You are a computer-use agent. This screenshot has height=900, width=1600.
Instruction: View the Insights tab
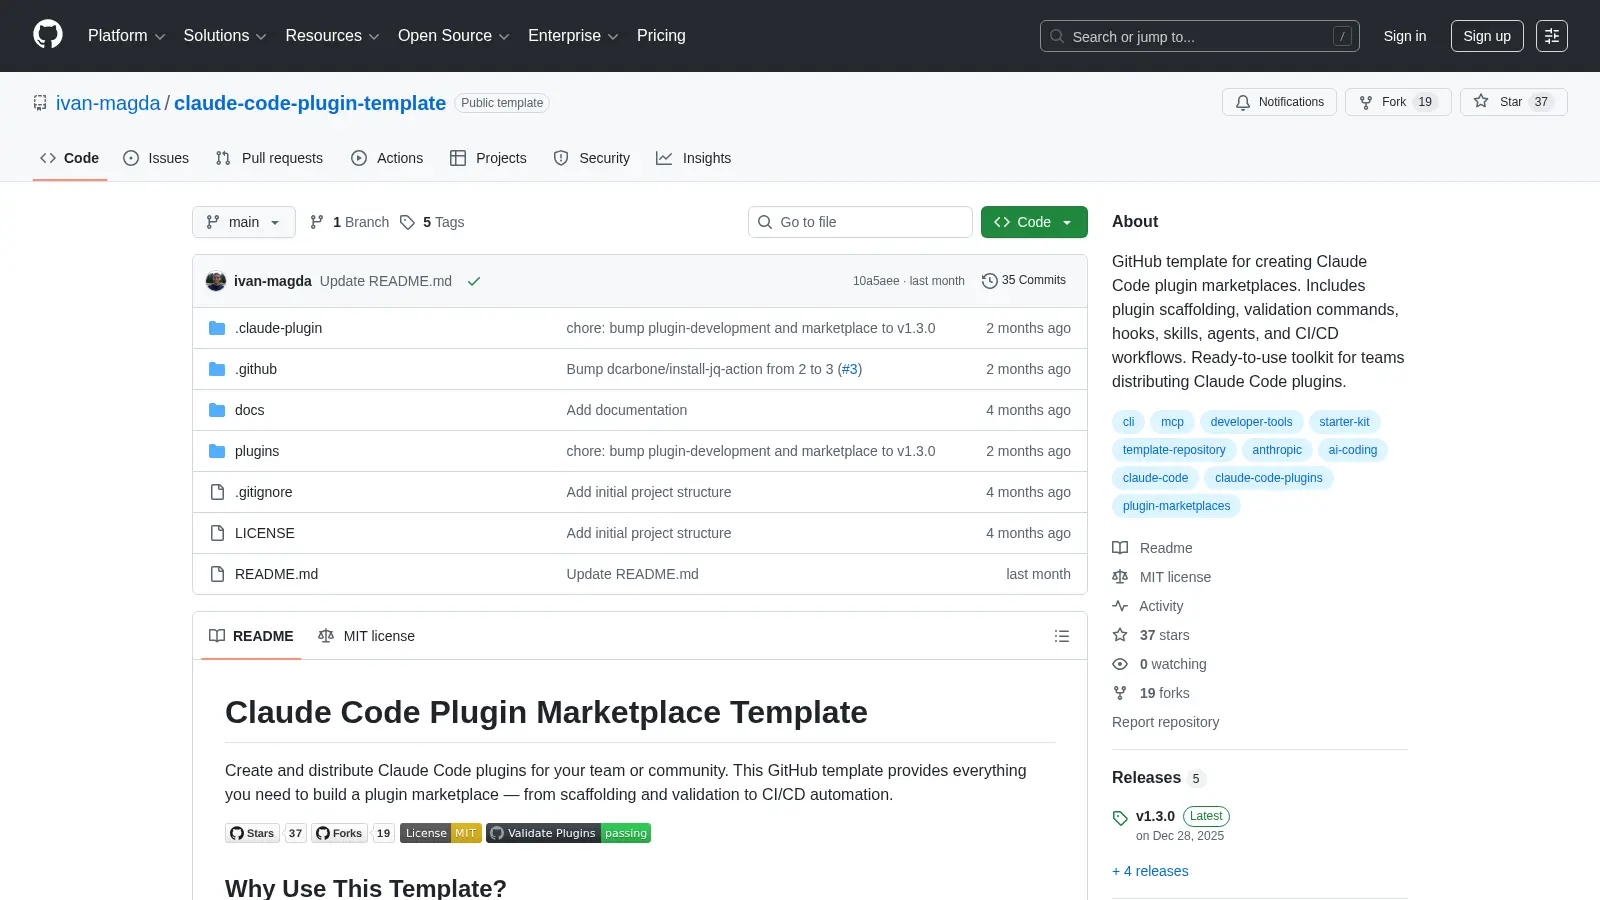pos(694,158)
